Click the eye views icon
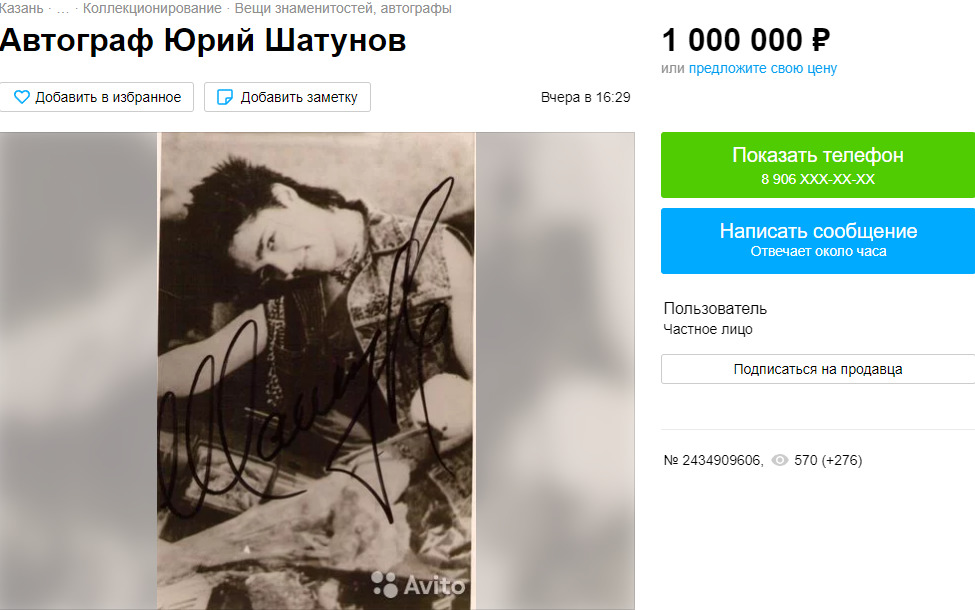Screen dimensions: 975x610 click(x=780, y=460)
